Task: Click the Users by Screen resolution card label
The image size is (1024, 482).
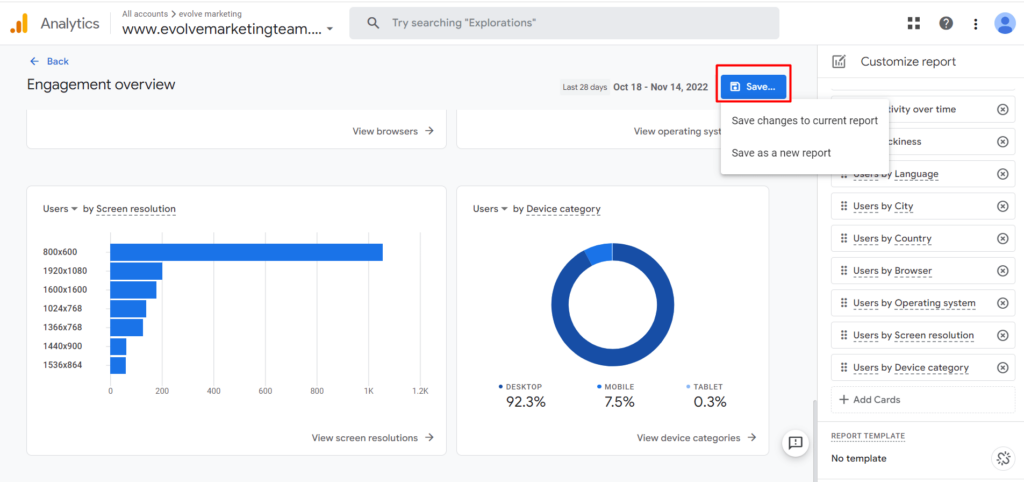Action: coord(914,335)
